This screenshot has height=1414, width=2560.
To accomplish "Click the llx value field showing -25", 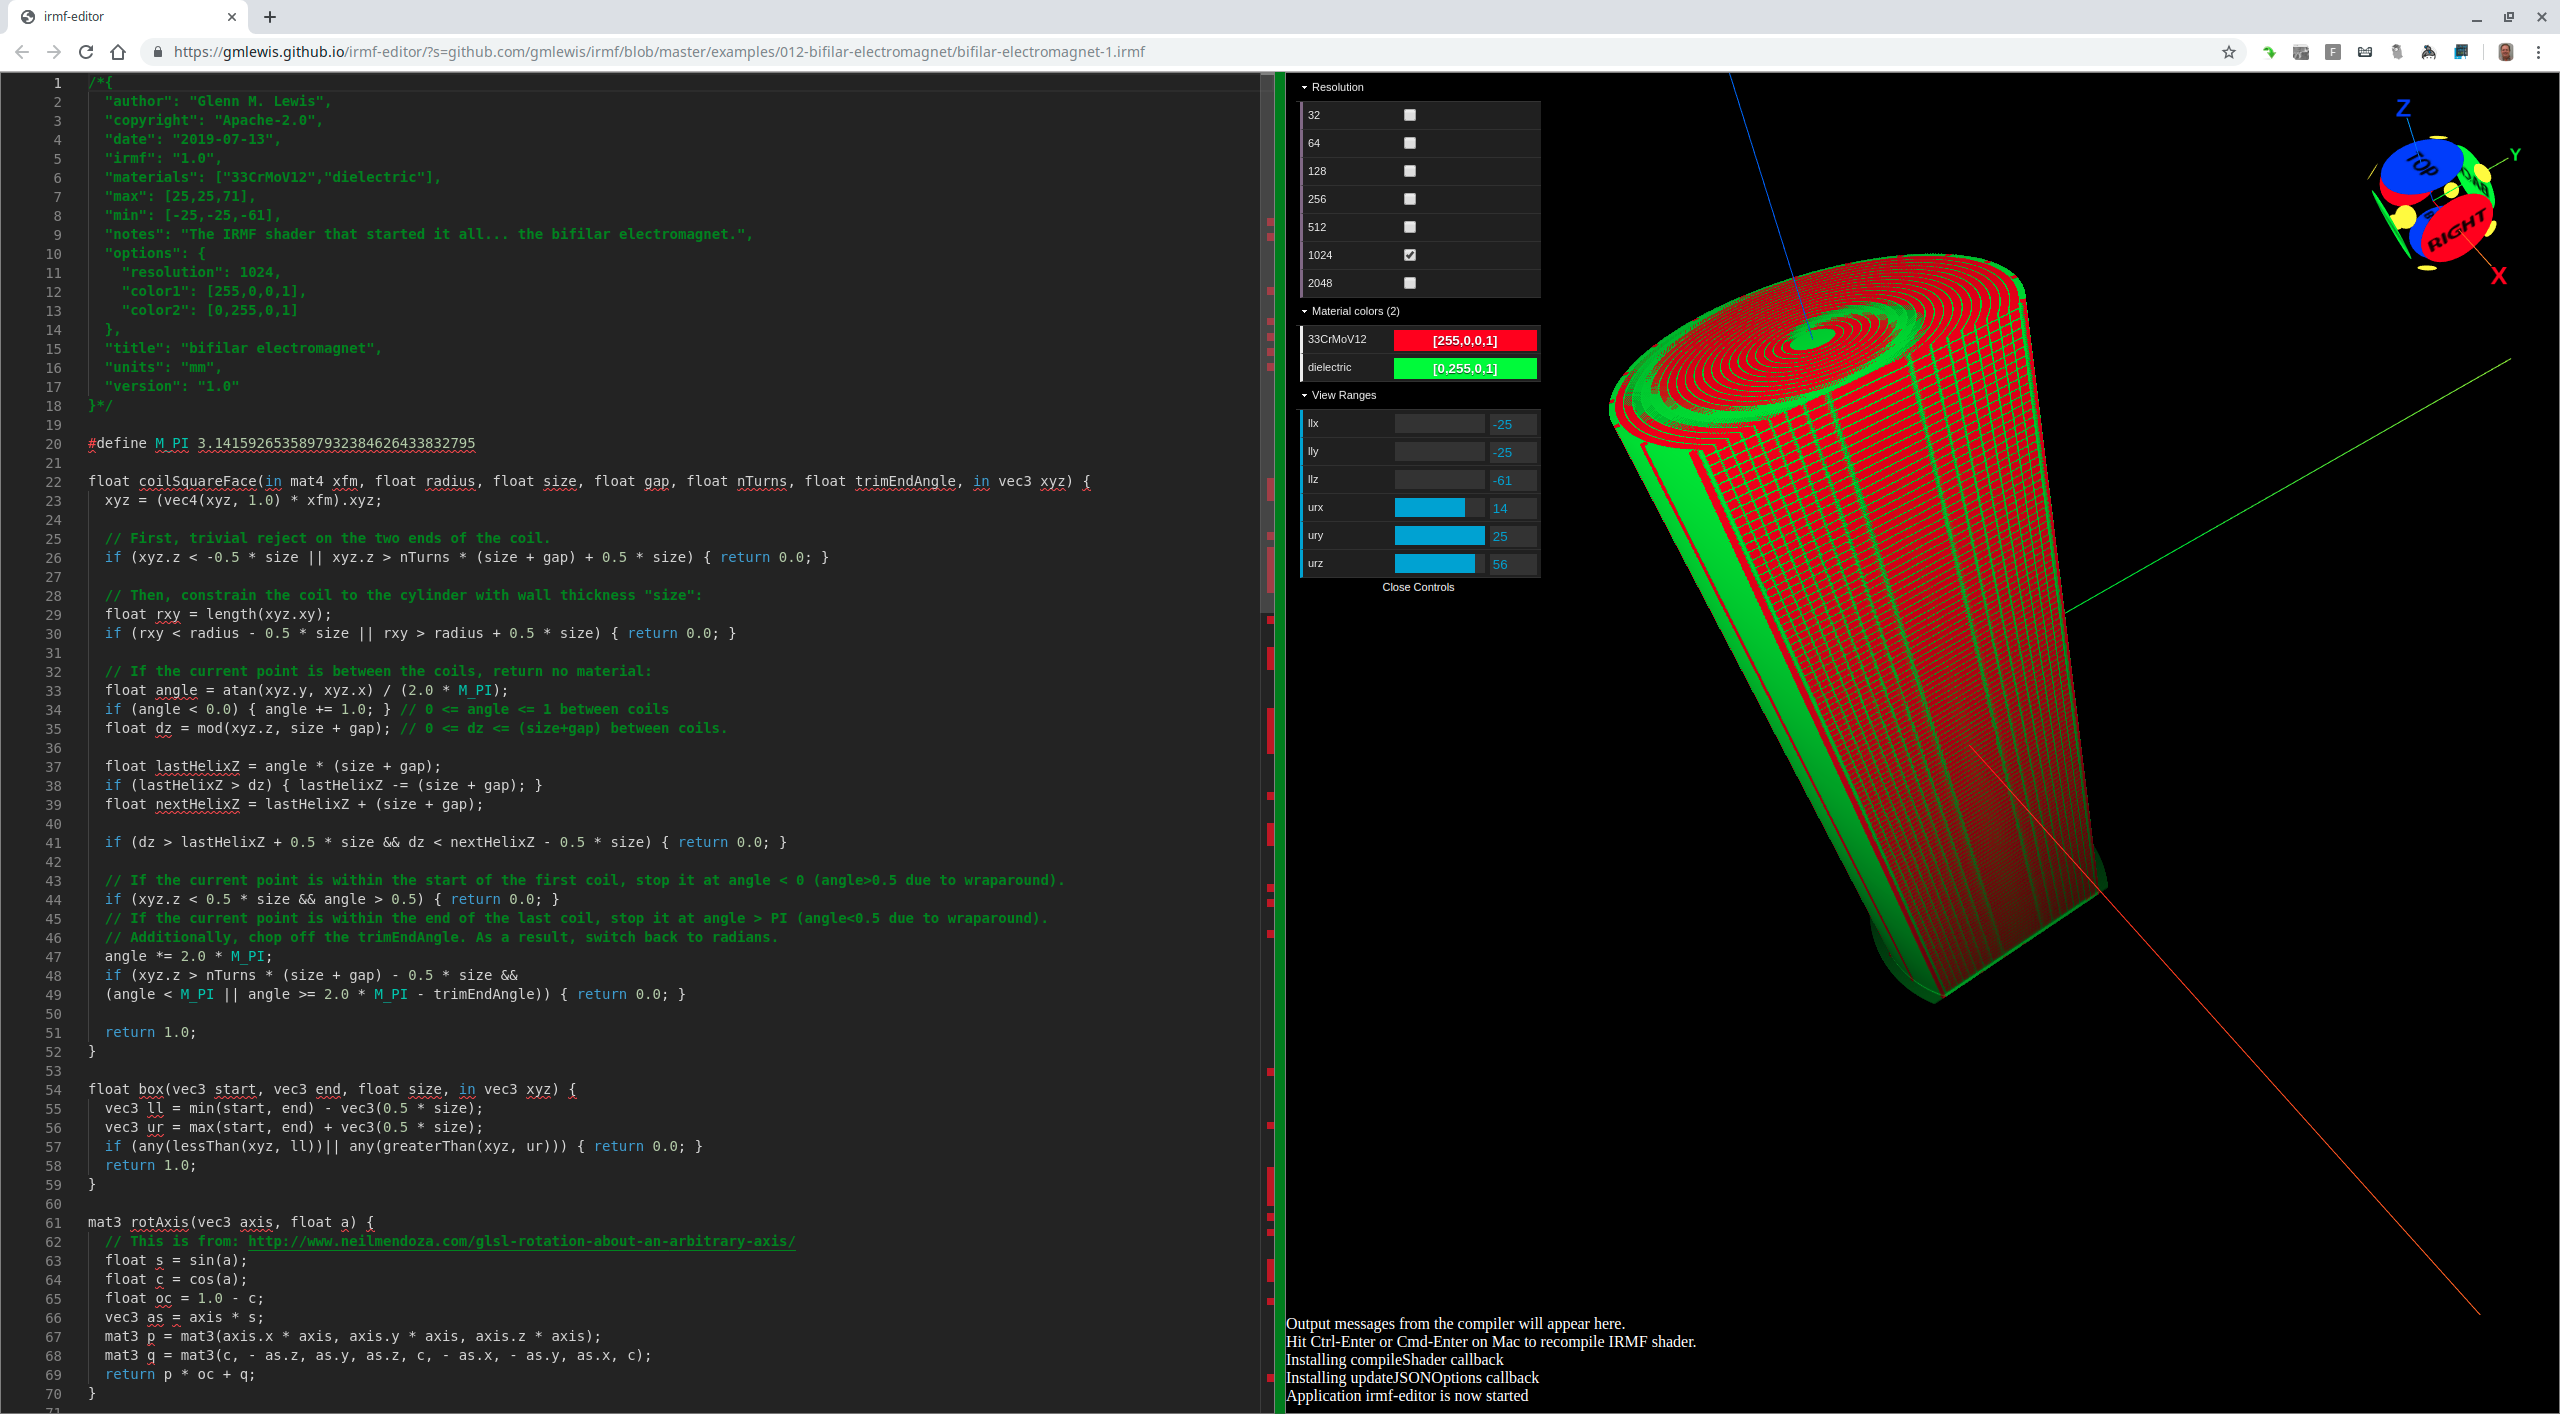I will tap(1513, 424).
